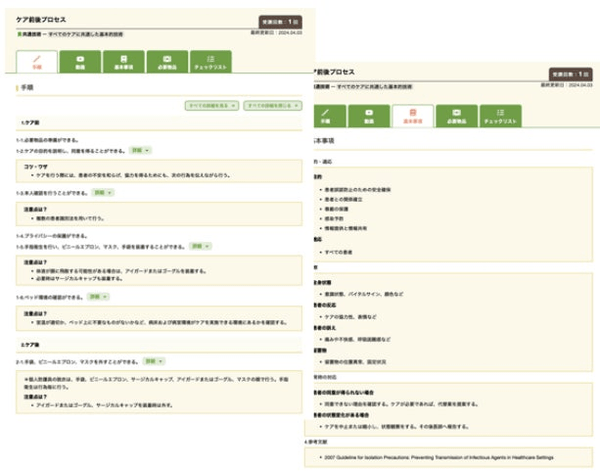Click the video icon on the left 動画 tab
The height and width of the screenshot is (473, 600).
point(80,58)
